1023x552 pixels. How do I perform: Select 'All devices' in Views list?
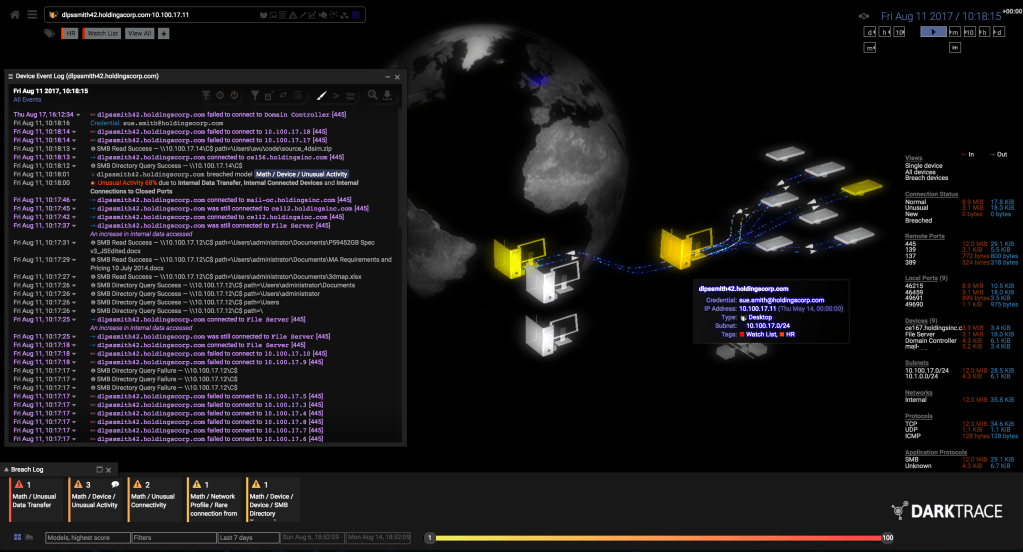click(x=923, y=171)
